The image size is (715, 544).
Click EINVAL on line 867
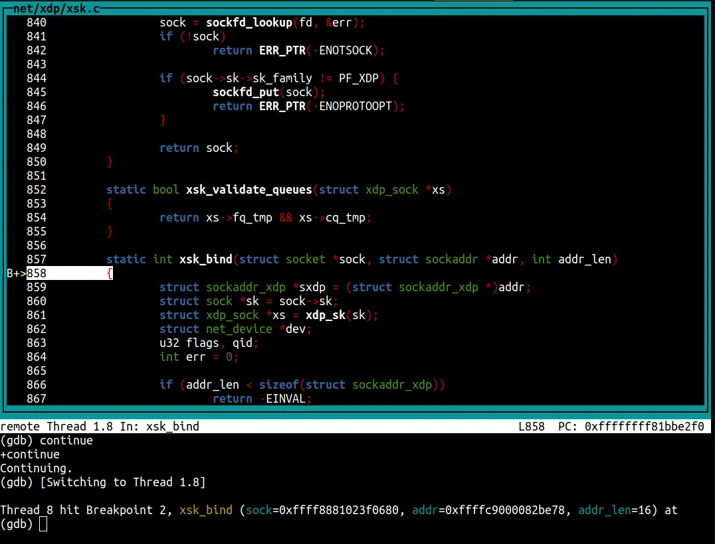pyautogui.click(x=285, y=399)
